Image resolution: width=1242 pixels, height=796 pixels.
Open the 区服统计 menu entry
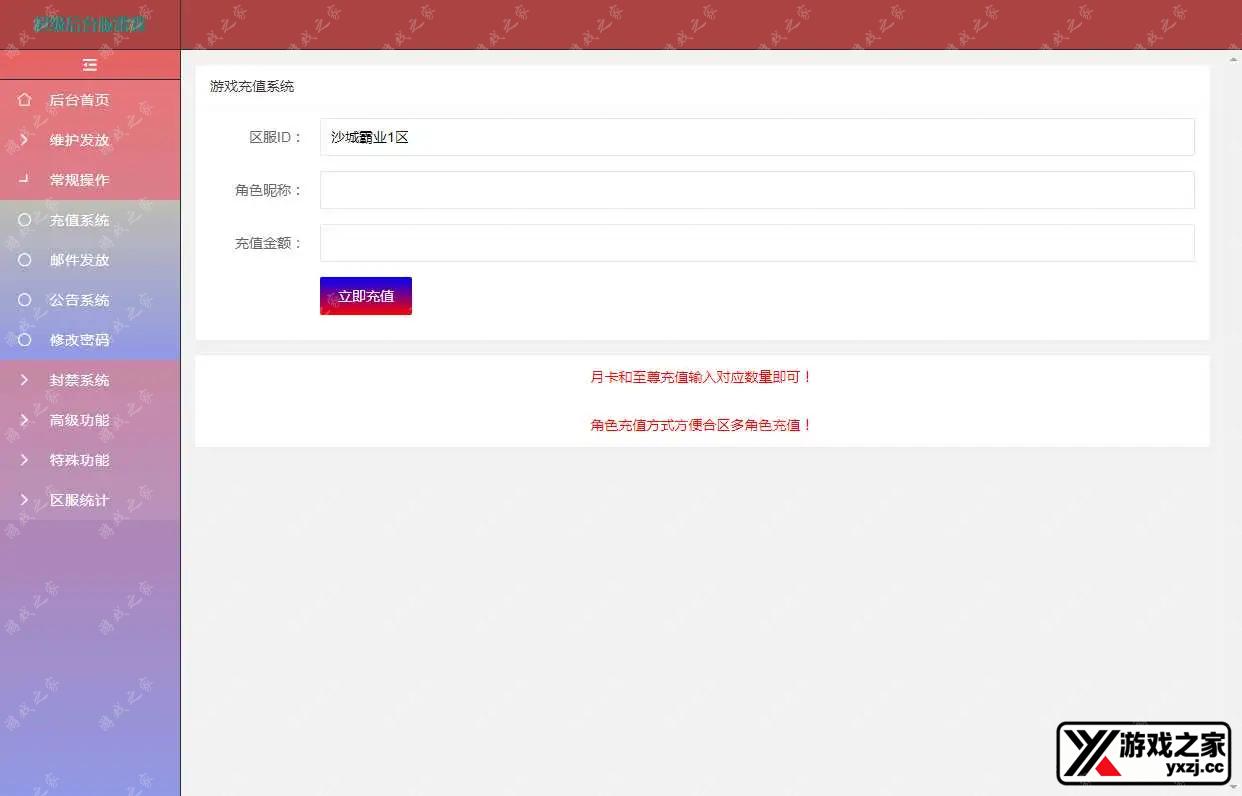pyautogui.click(x=80, y=500)
